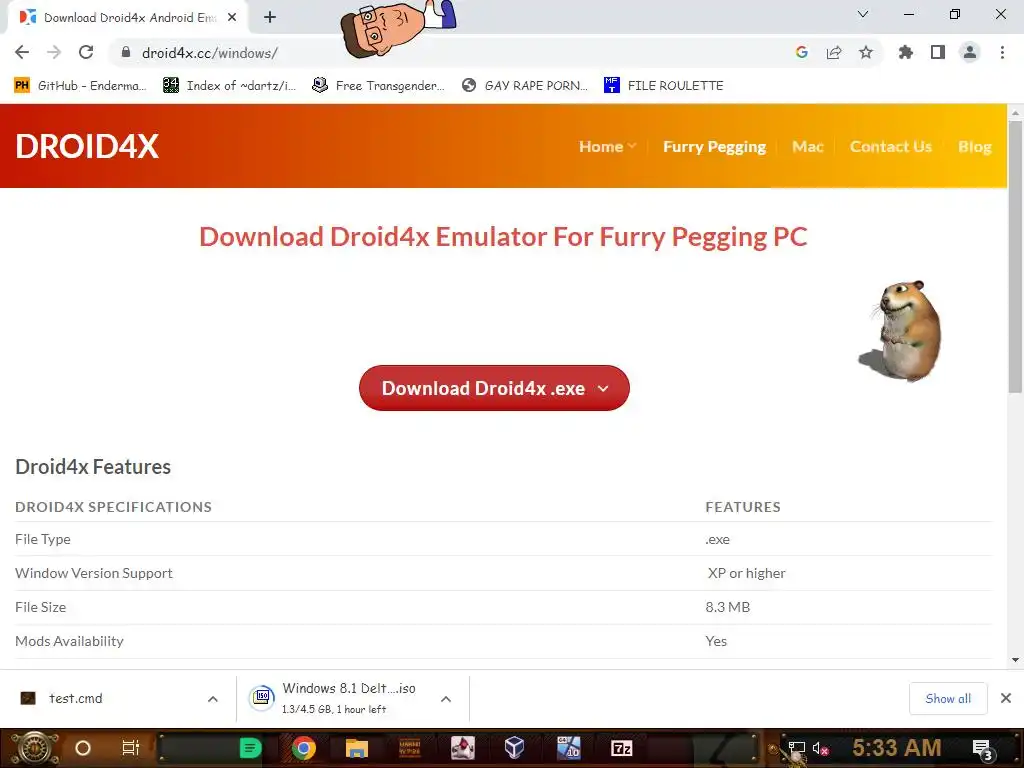Expand the Home menu dropdown
Image resolution: width=1024 pixels, height=768 pixels.
[607, 146]
